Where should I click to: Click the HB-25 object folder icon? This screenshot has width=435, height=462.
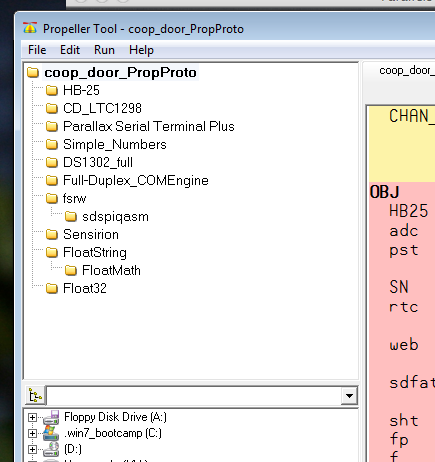click(x=52, y=90)
